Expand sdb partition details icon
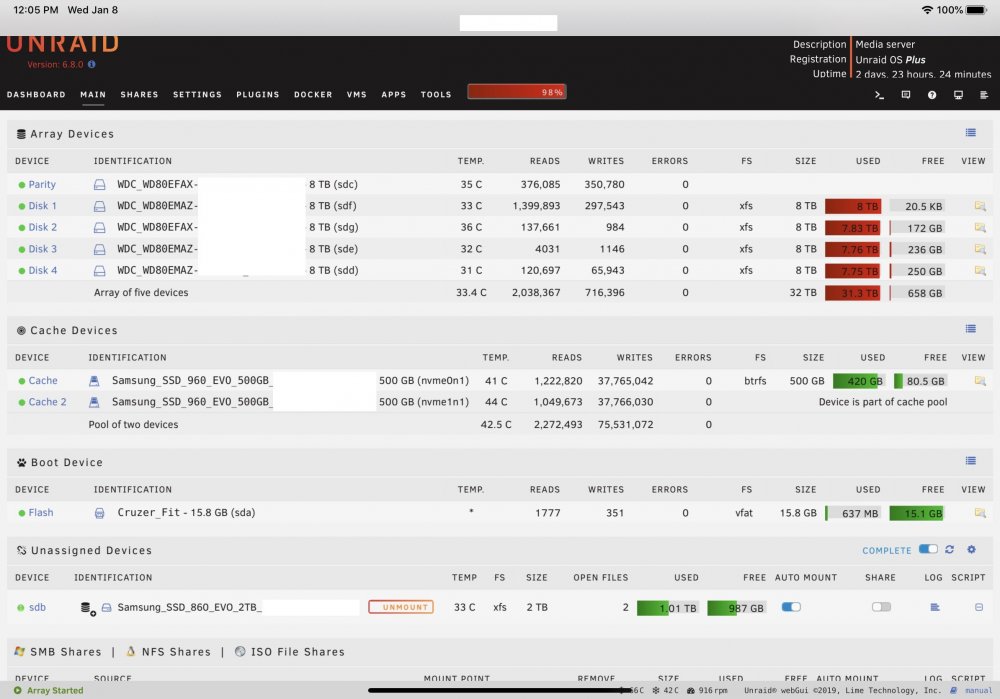 [88, 608]
